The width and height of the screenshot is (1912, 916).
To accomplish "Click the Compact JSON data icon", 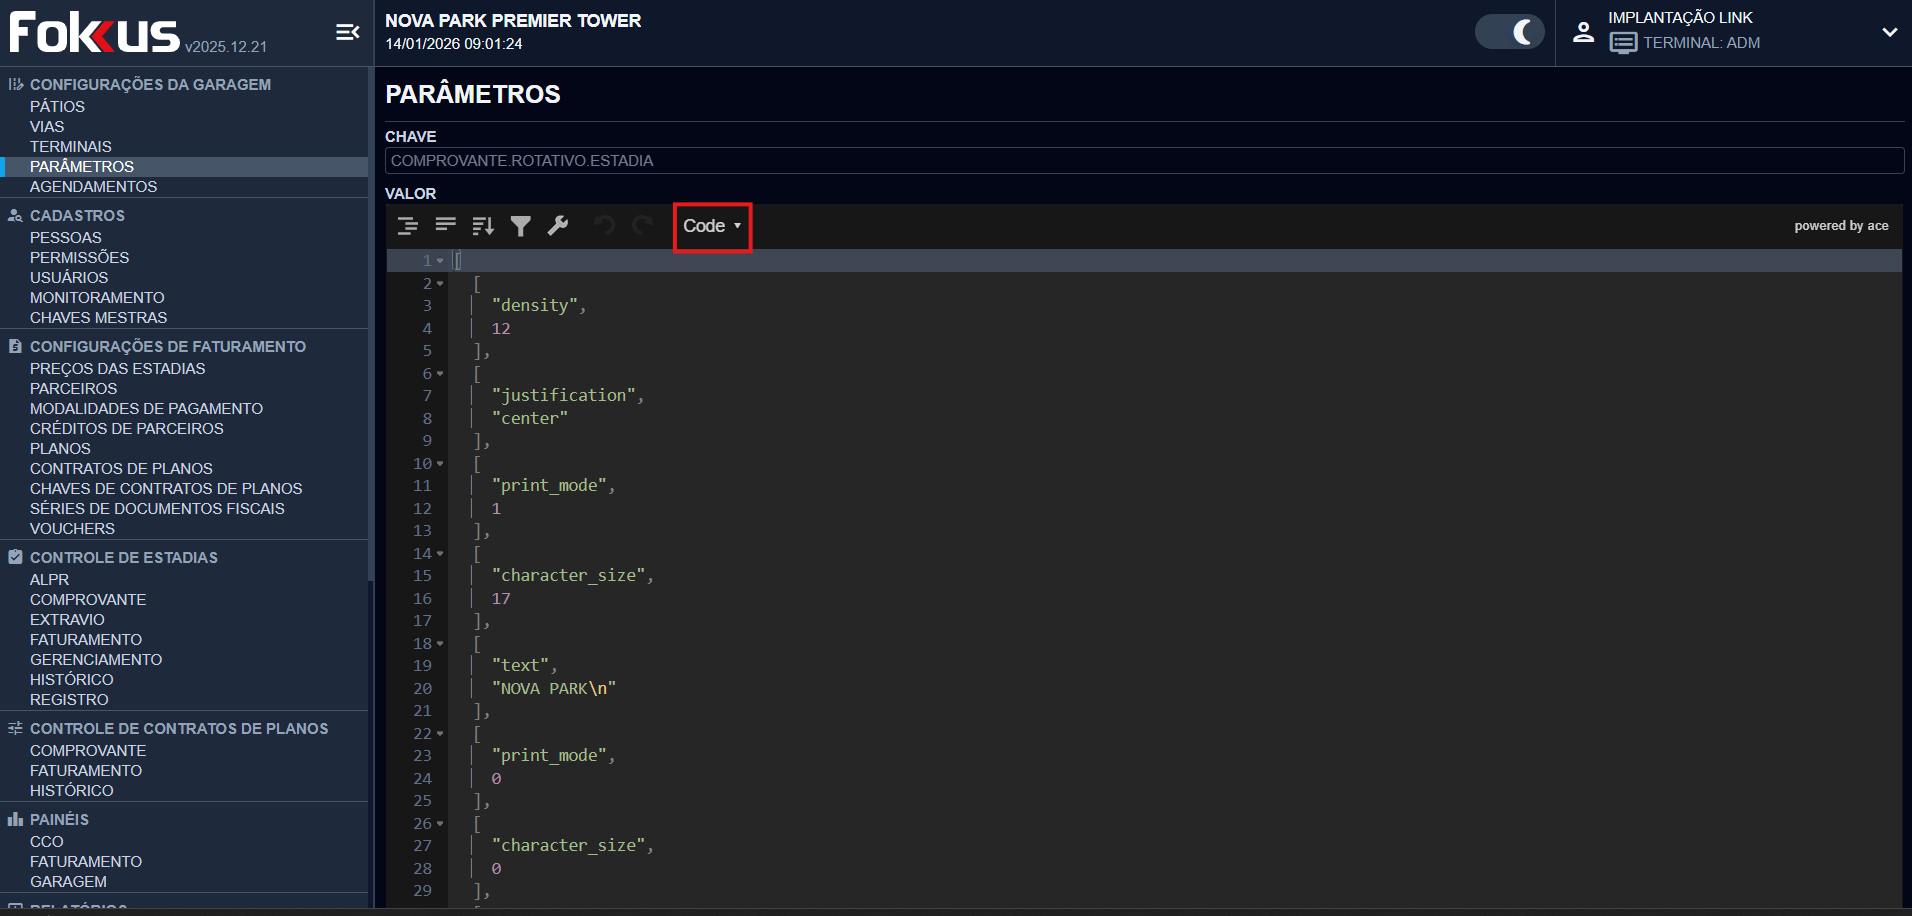I will 445,226.
